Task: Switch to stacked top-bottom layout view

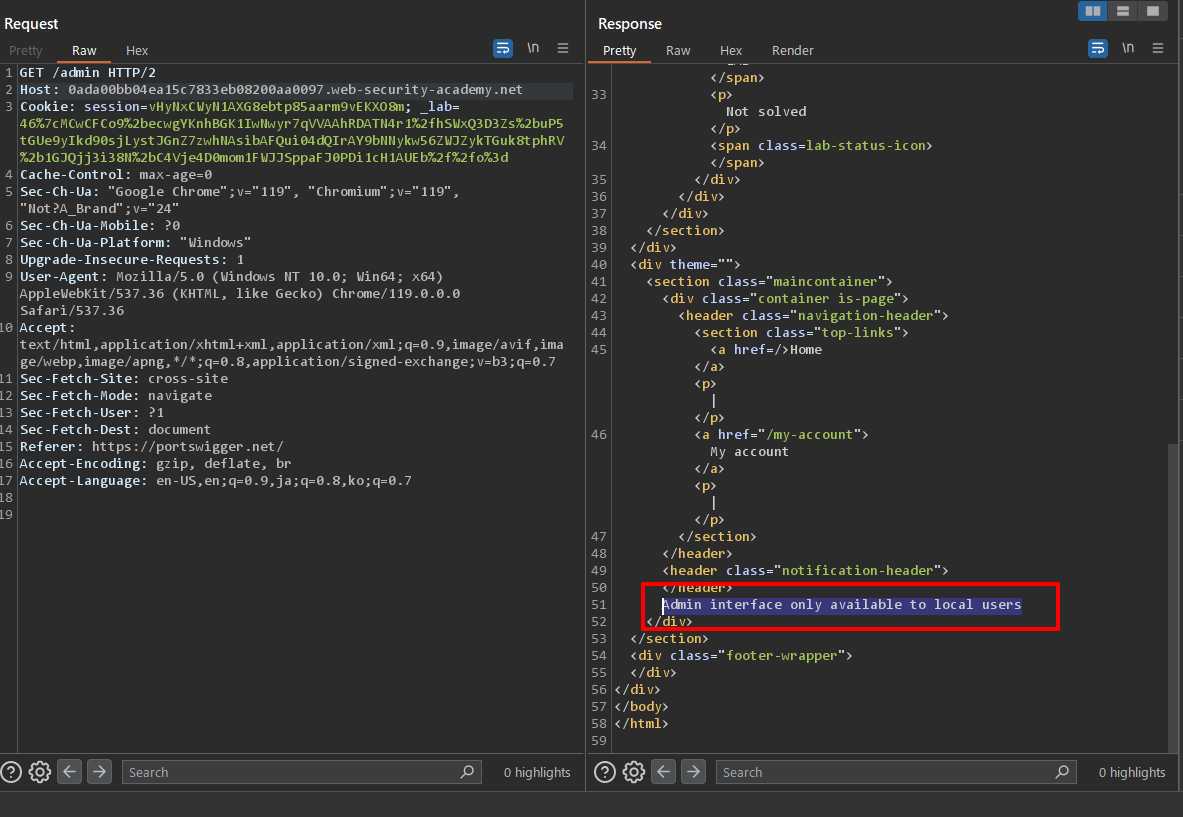Action: 1123,11
